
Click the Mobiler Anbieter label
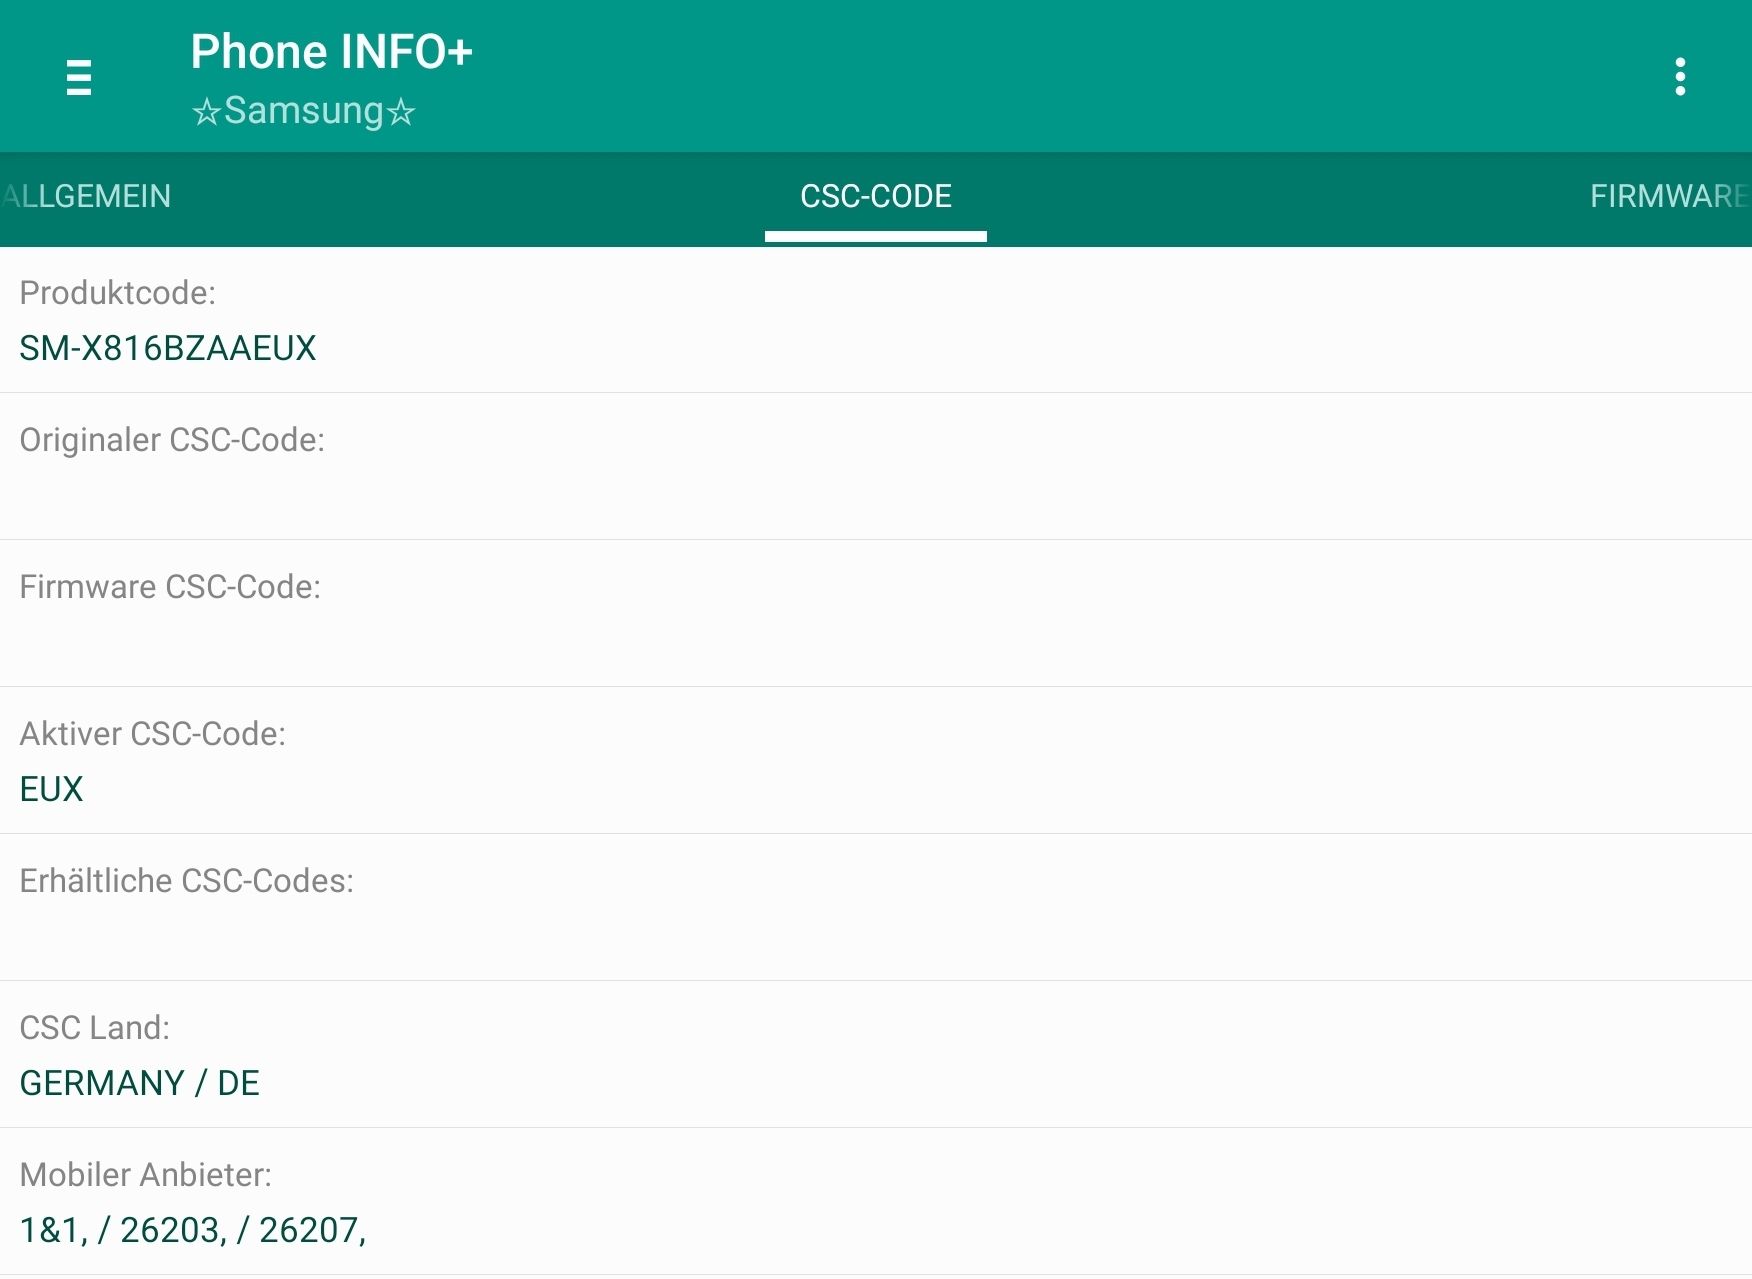(x=146, y=1175)
